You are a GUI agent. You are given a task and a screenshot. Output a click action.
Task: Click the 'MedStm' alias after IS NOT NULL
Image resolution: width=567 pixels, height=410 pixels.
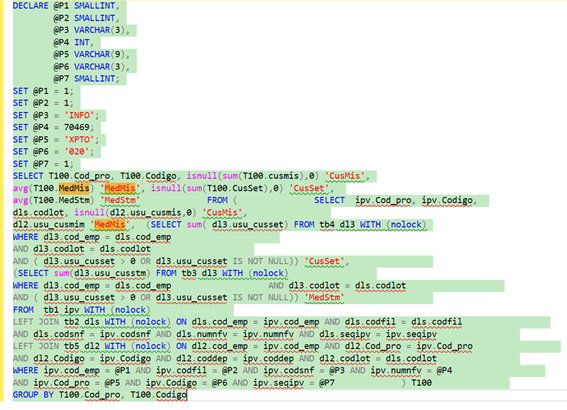(x=324, y=298)
